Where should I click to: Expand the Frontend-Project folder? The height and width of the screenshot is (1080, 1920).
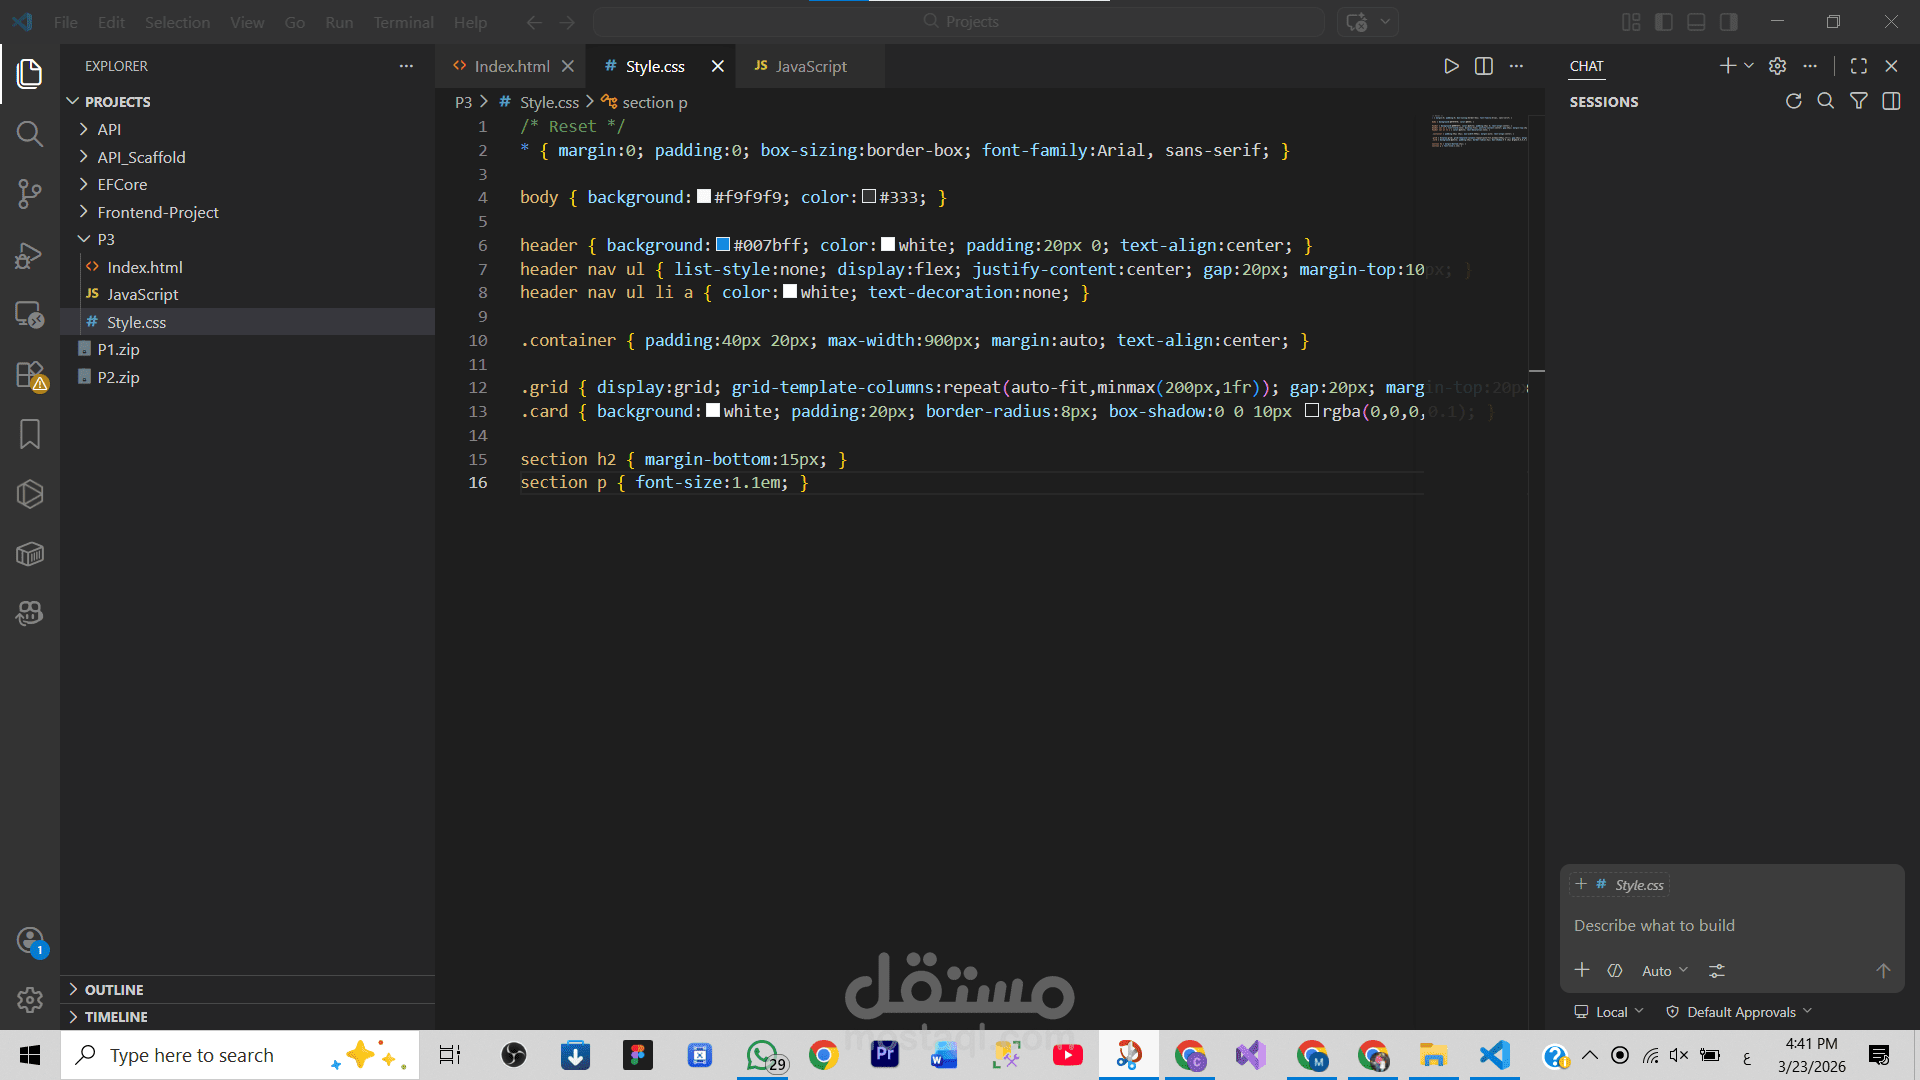157,212
